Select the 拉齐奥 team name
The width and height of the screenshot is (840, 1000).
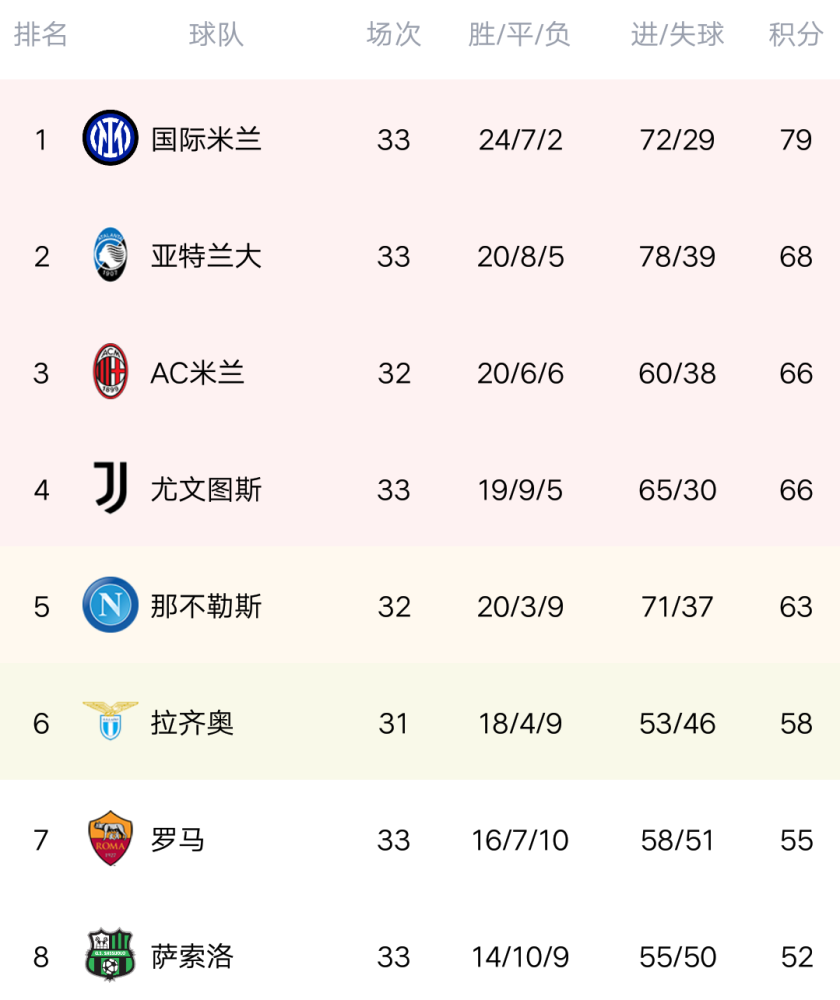[192, 723]
